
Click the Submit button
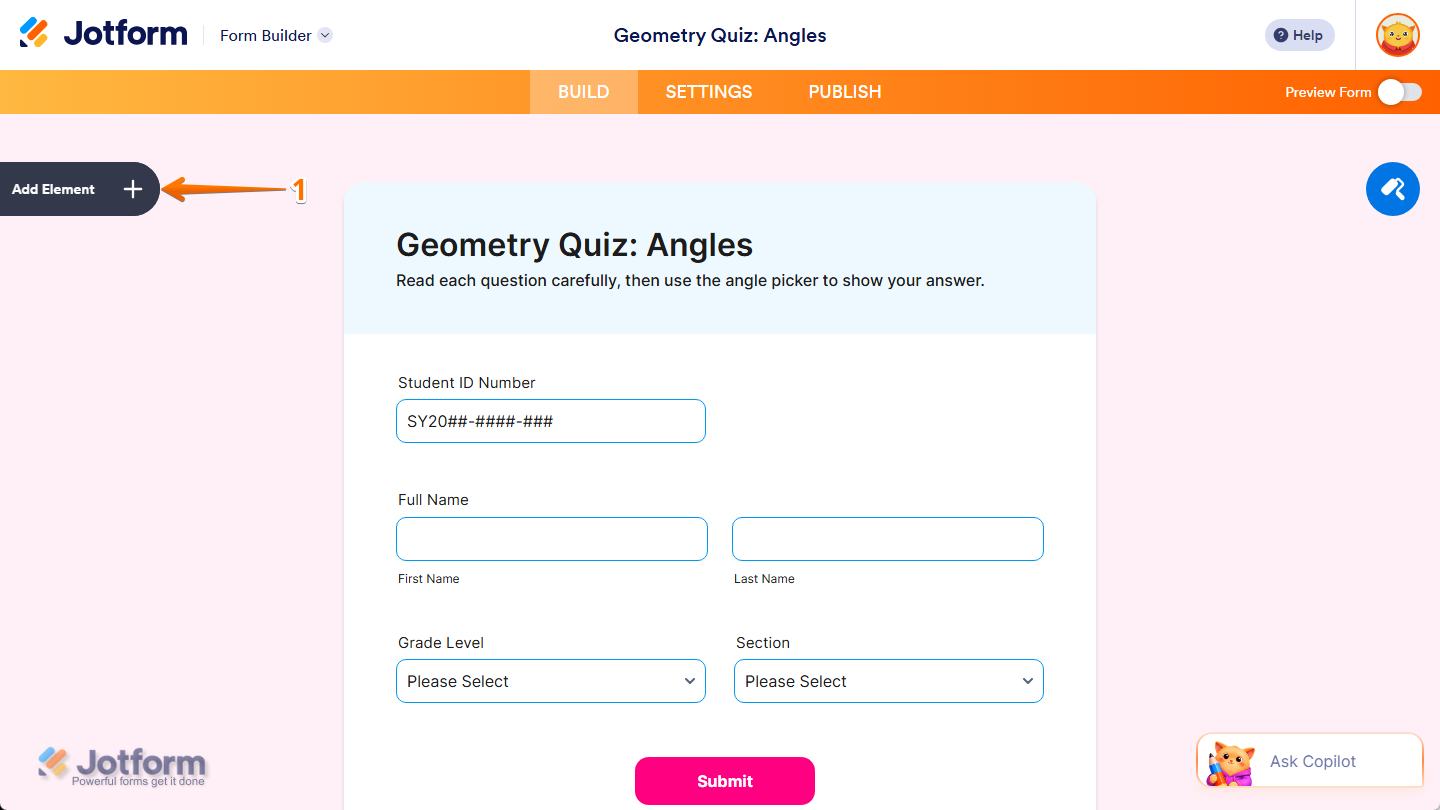724,781
